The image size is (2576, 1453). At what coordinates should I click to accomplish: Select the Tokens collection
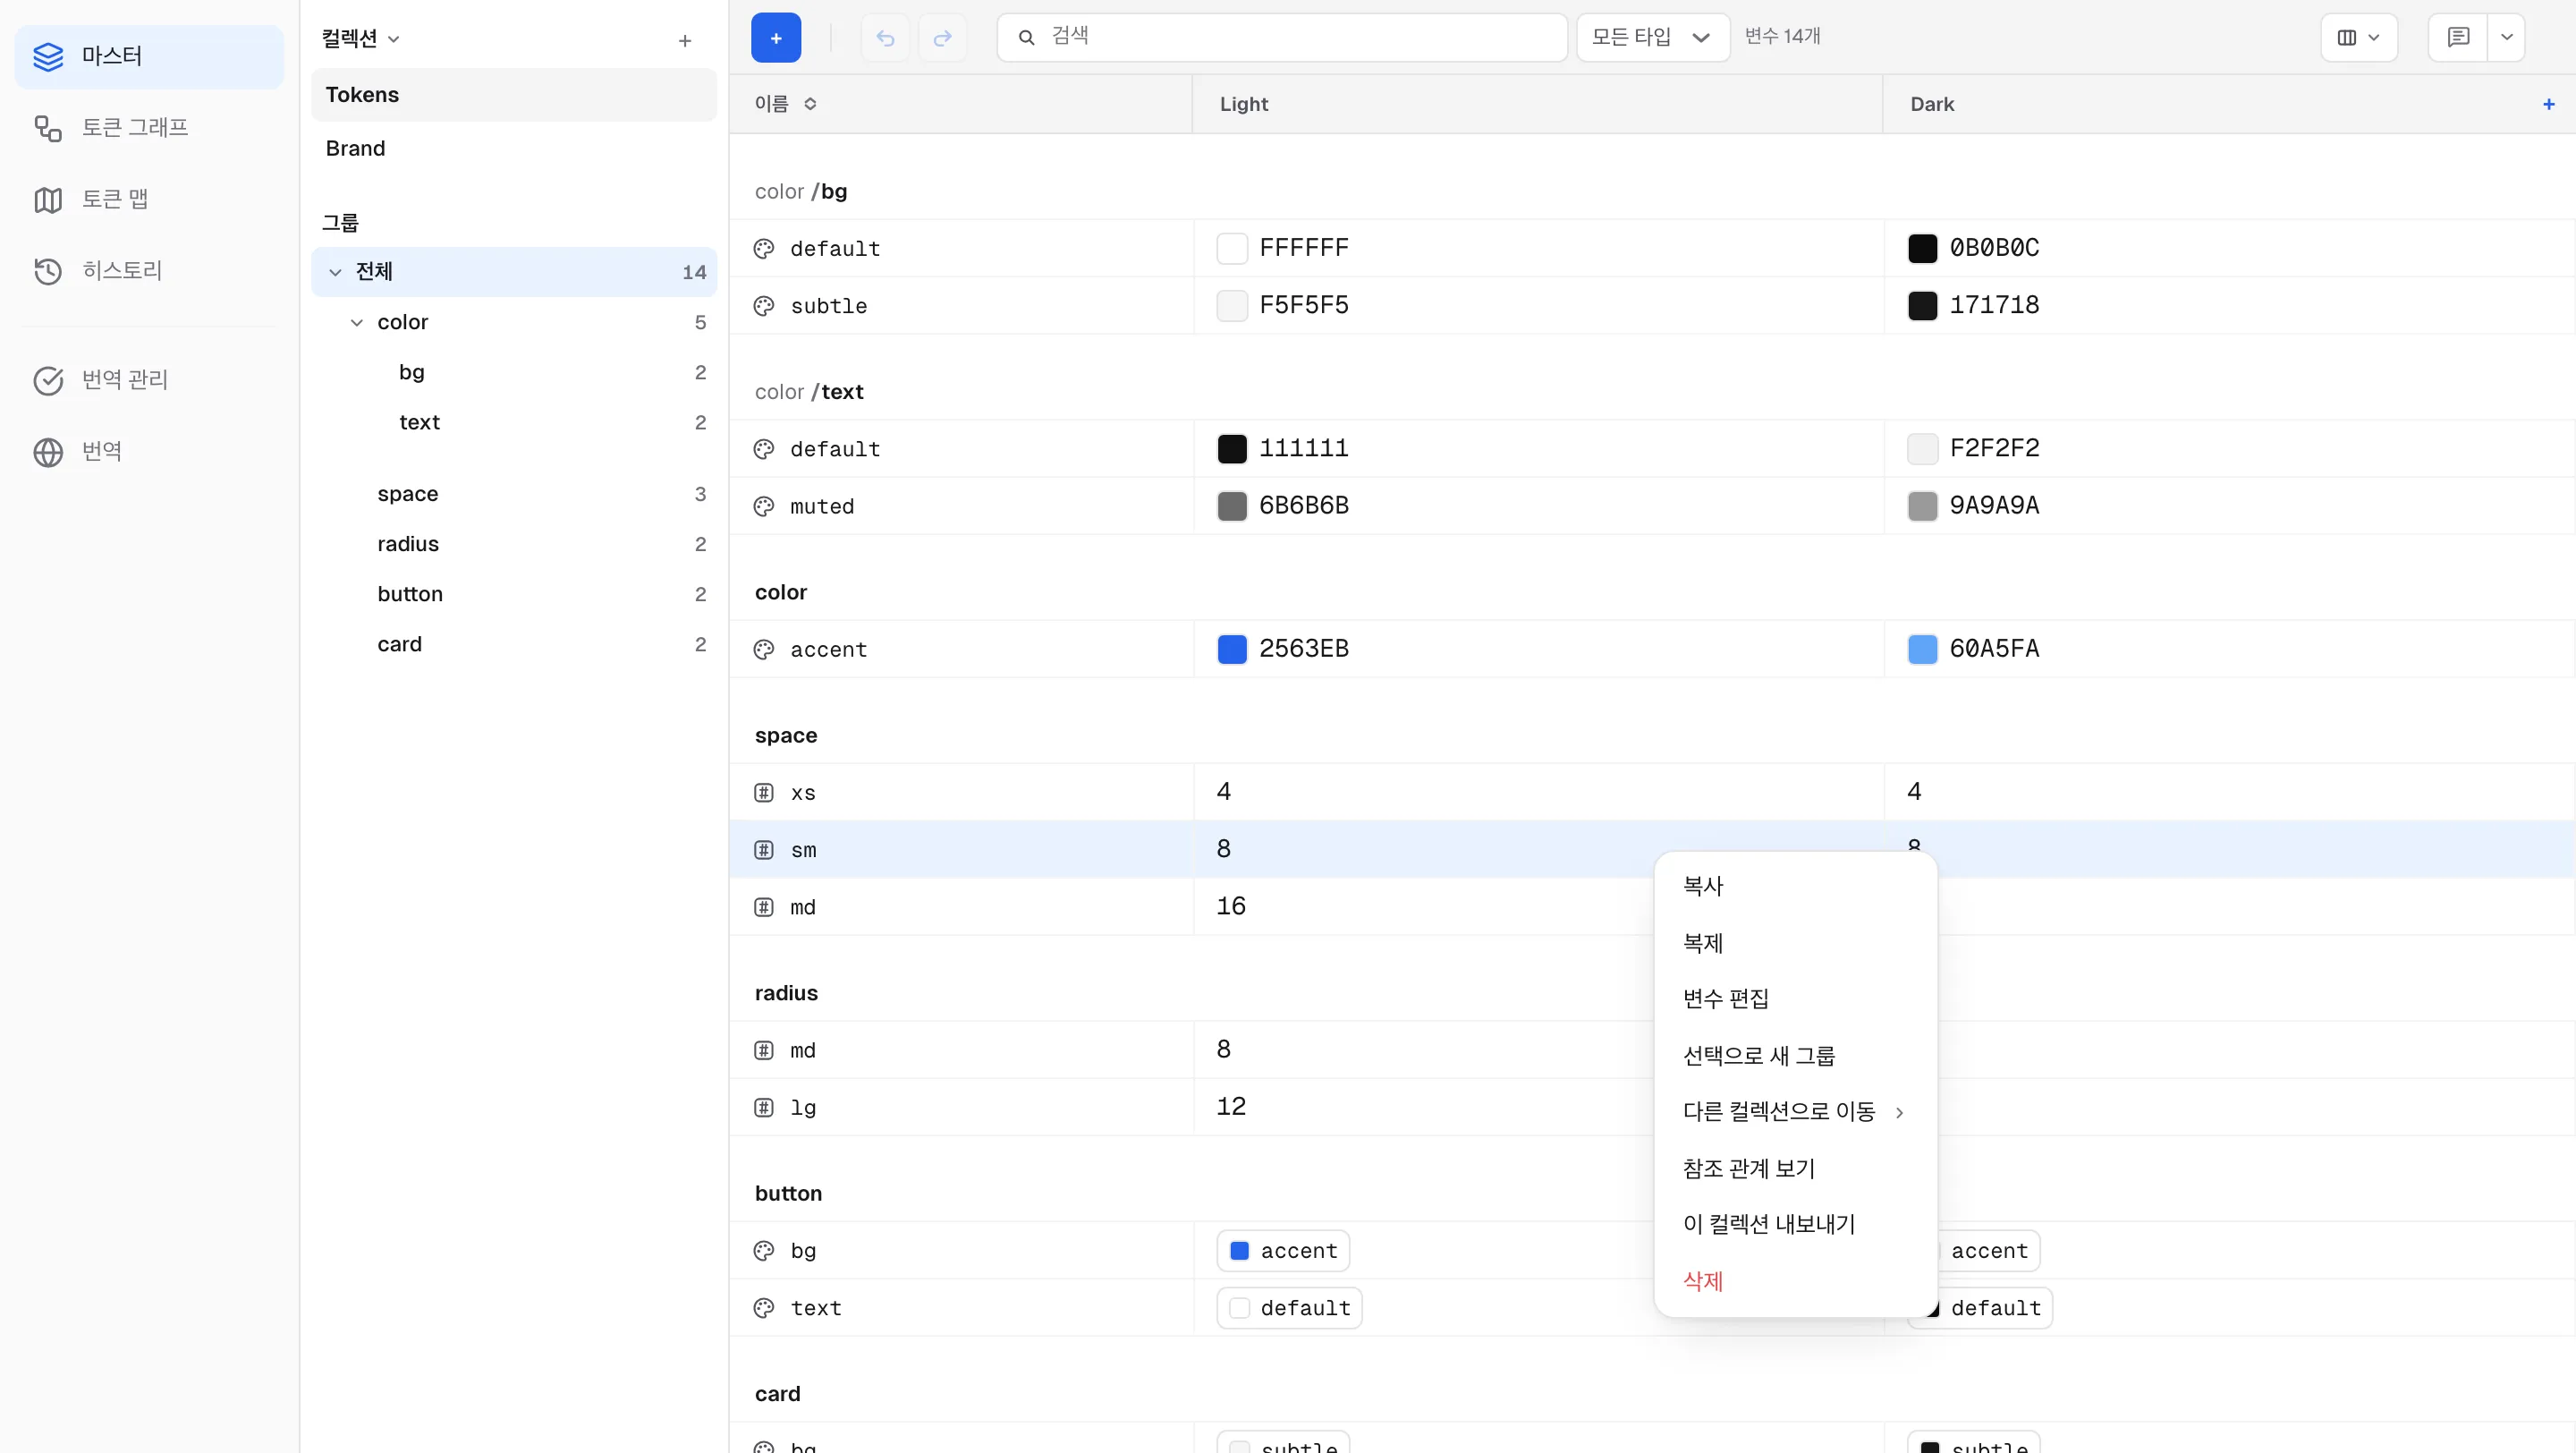514,95
